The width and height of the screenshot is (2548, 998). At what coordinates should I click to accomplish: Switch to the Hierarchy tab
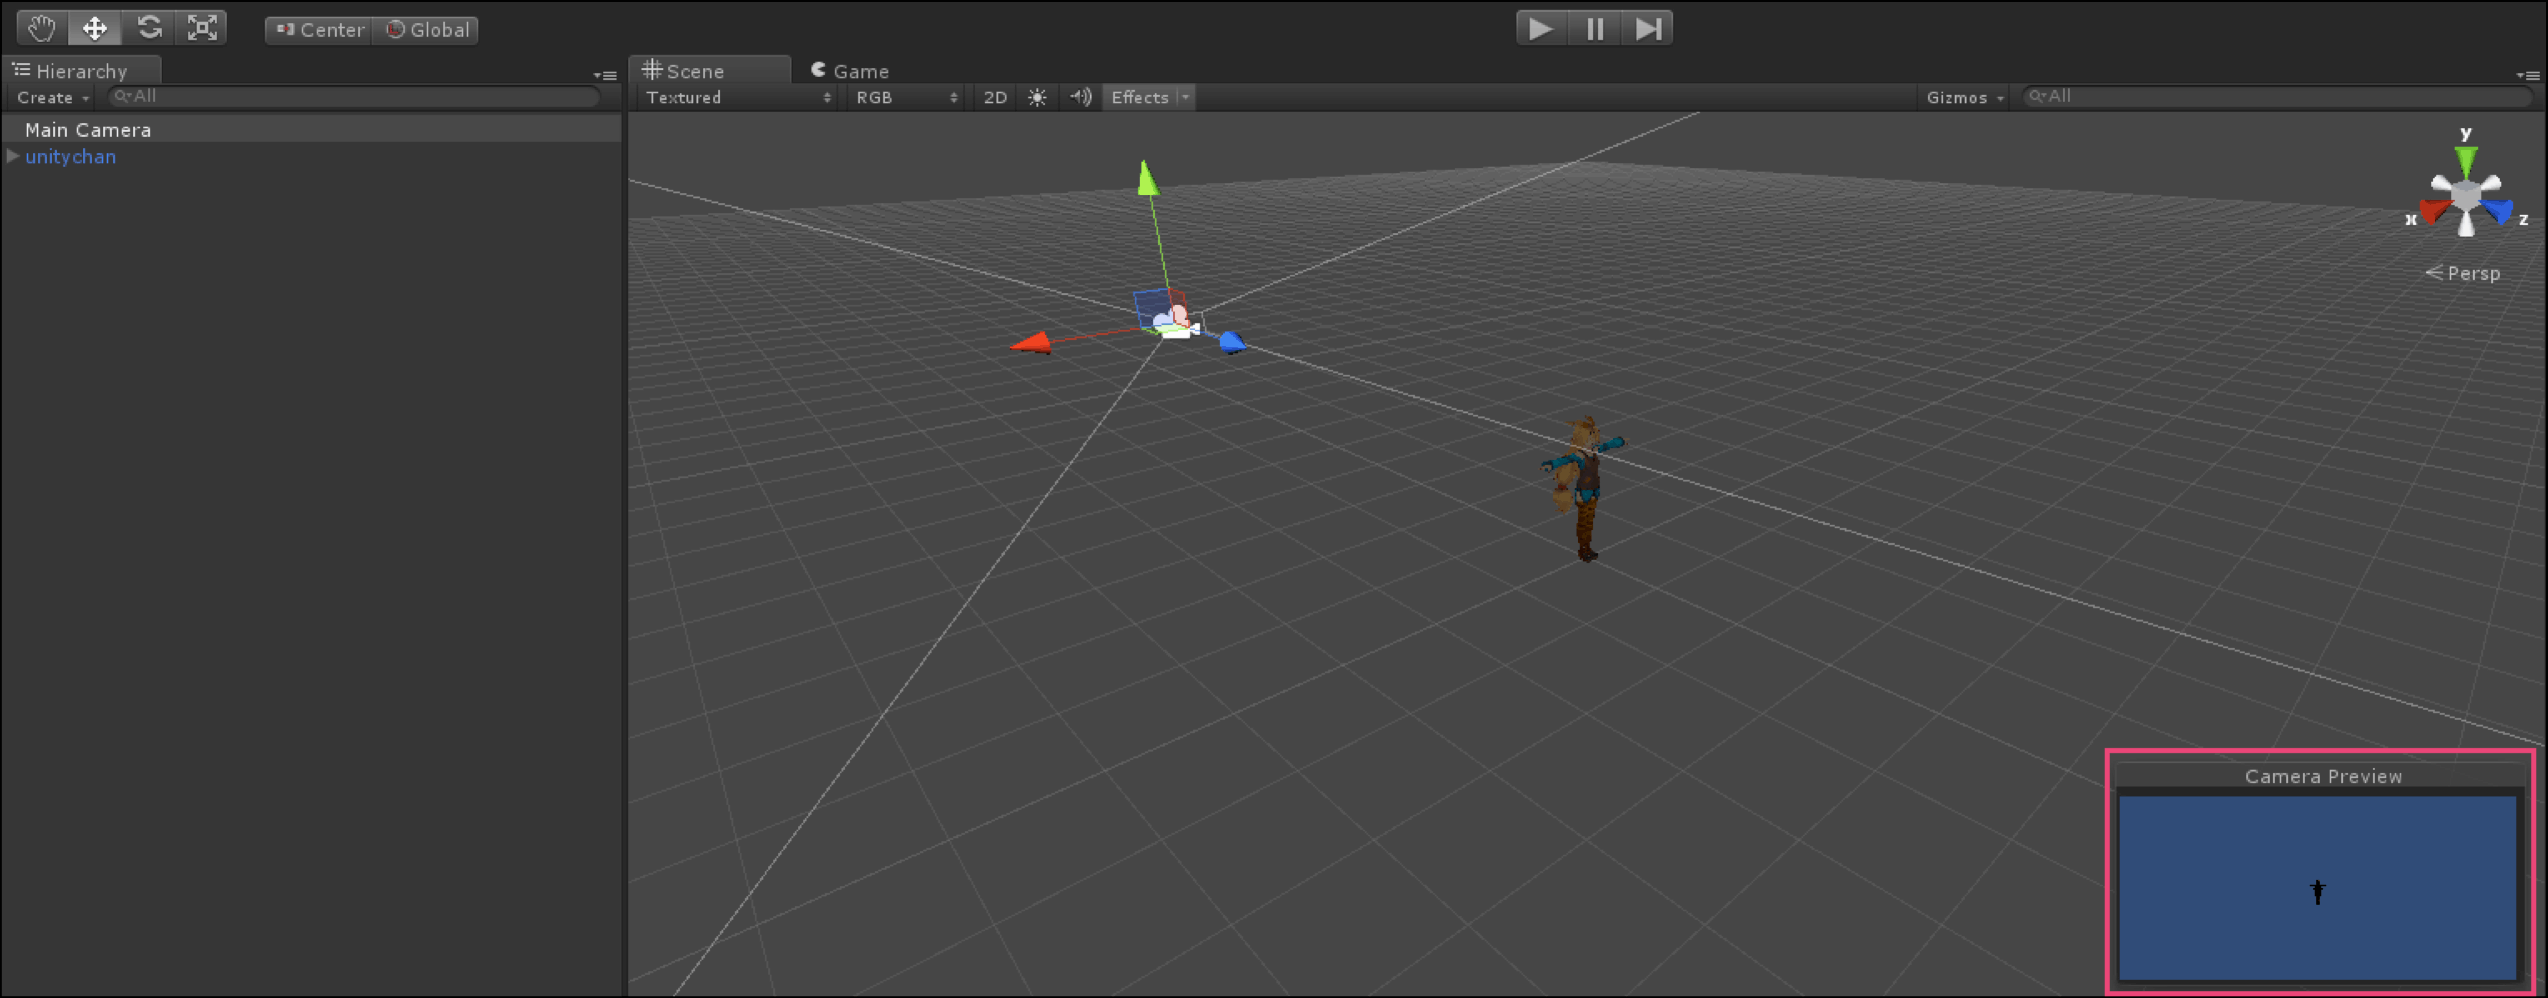(82, 70)
